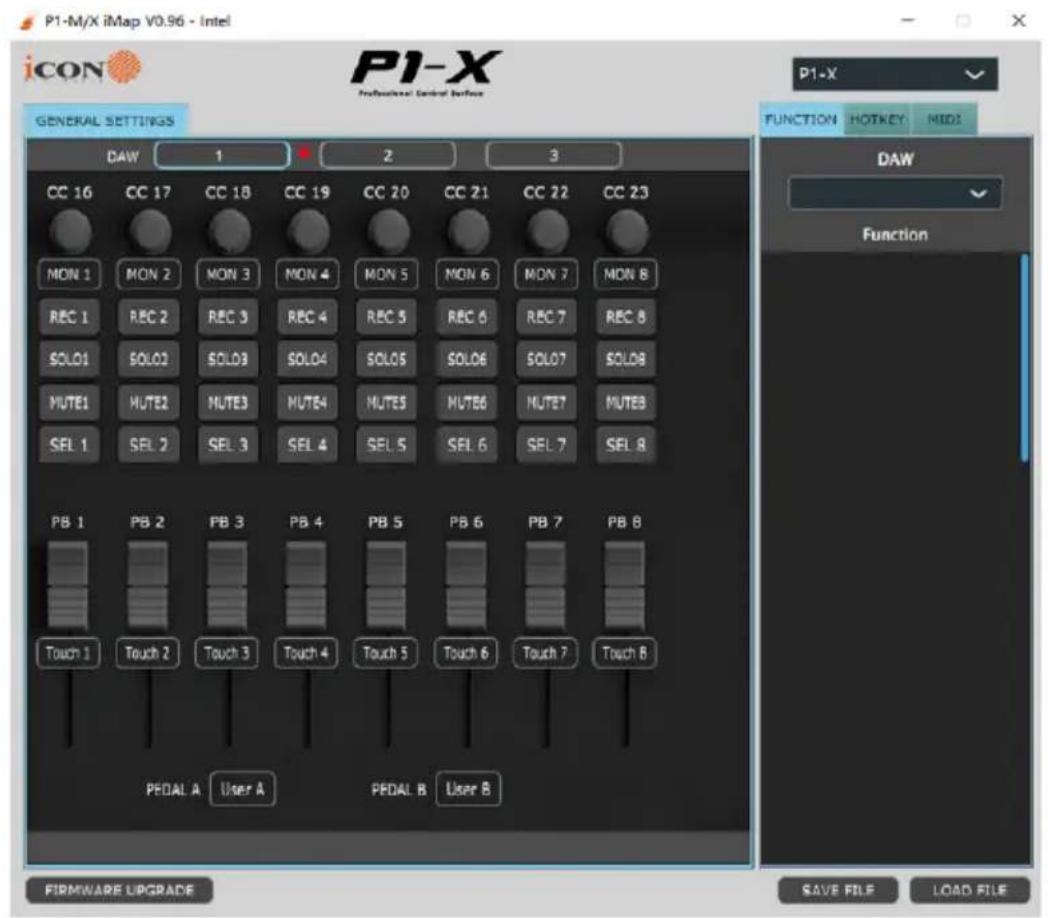Image resolution: width=1048 pixels, height=918 pixels.
Task: Pick the SOLO8 button
Action: pyautogui.click(x=626, y=359)
